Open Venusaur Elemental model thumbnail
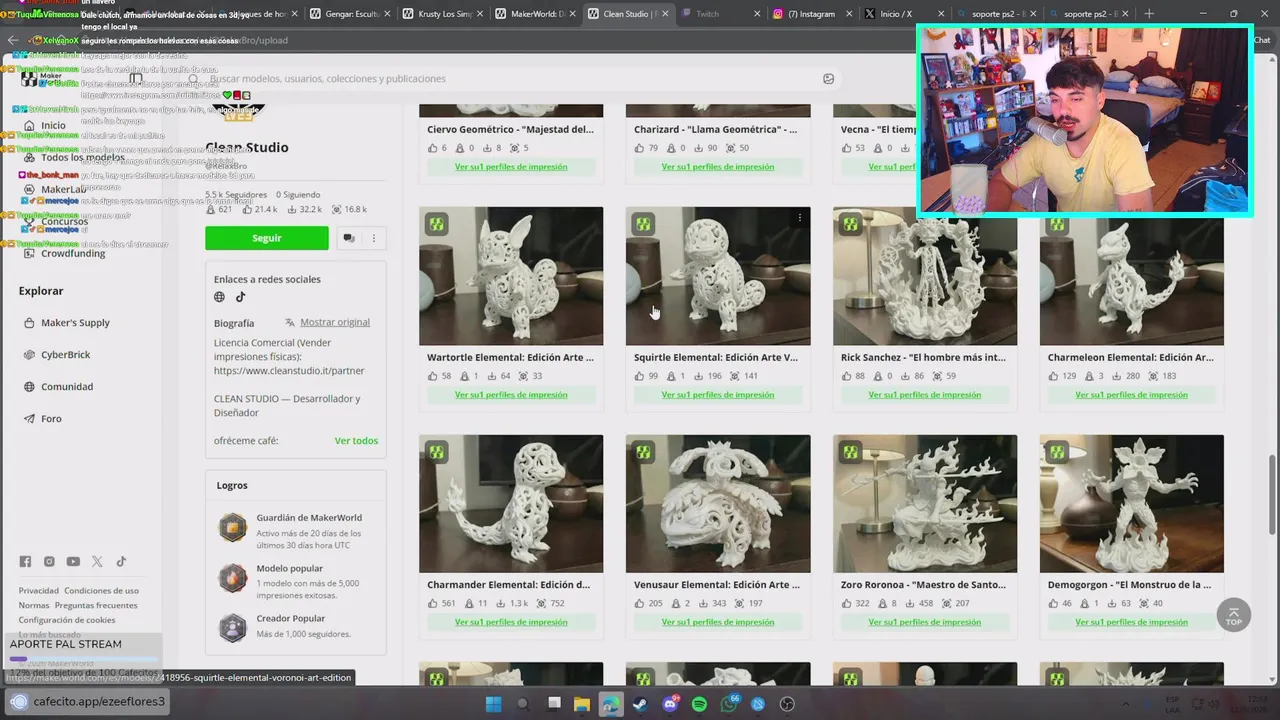This screenshot has height=720, width=1280. pos(718,503)
